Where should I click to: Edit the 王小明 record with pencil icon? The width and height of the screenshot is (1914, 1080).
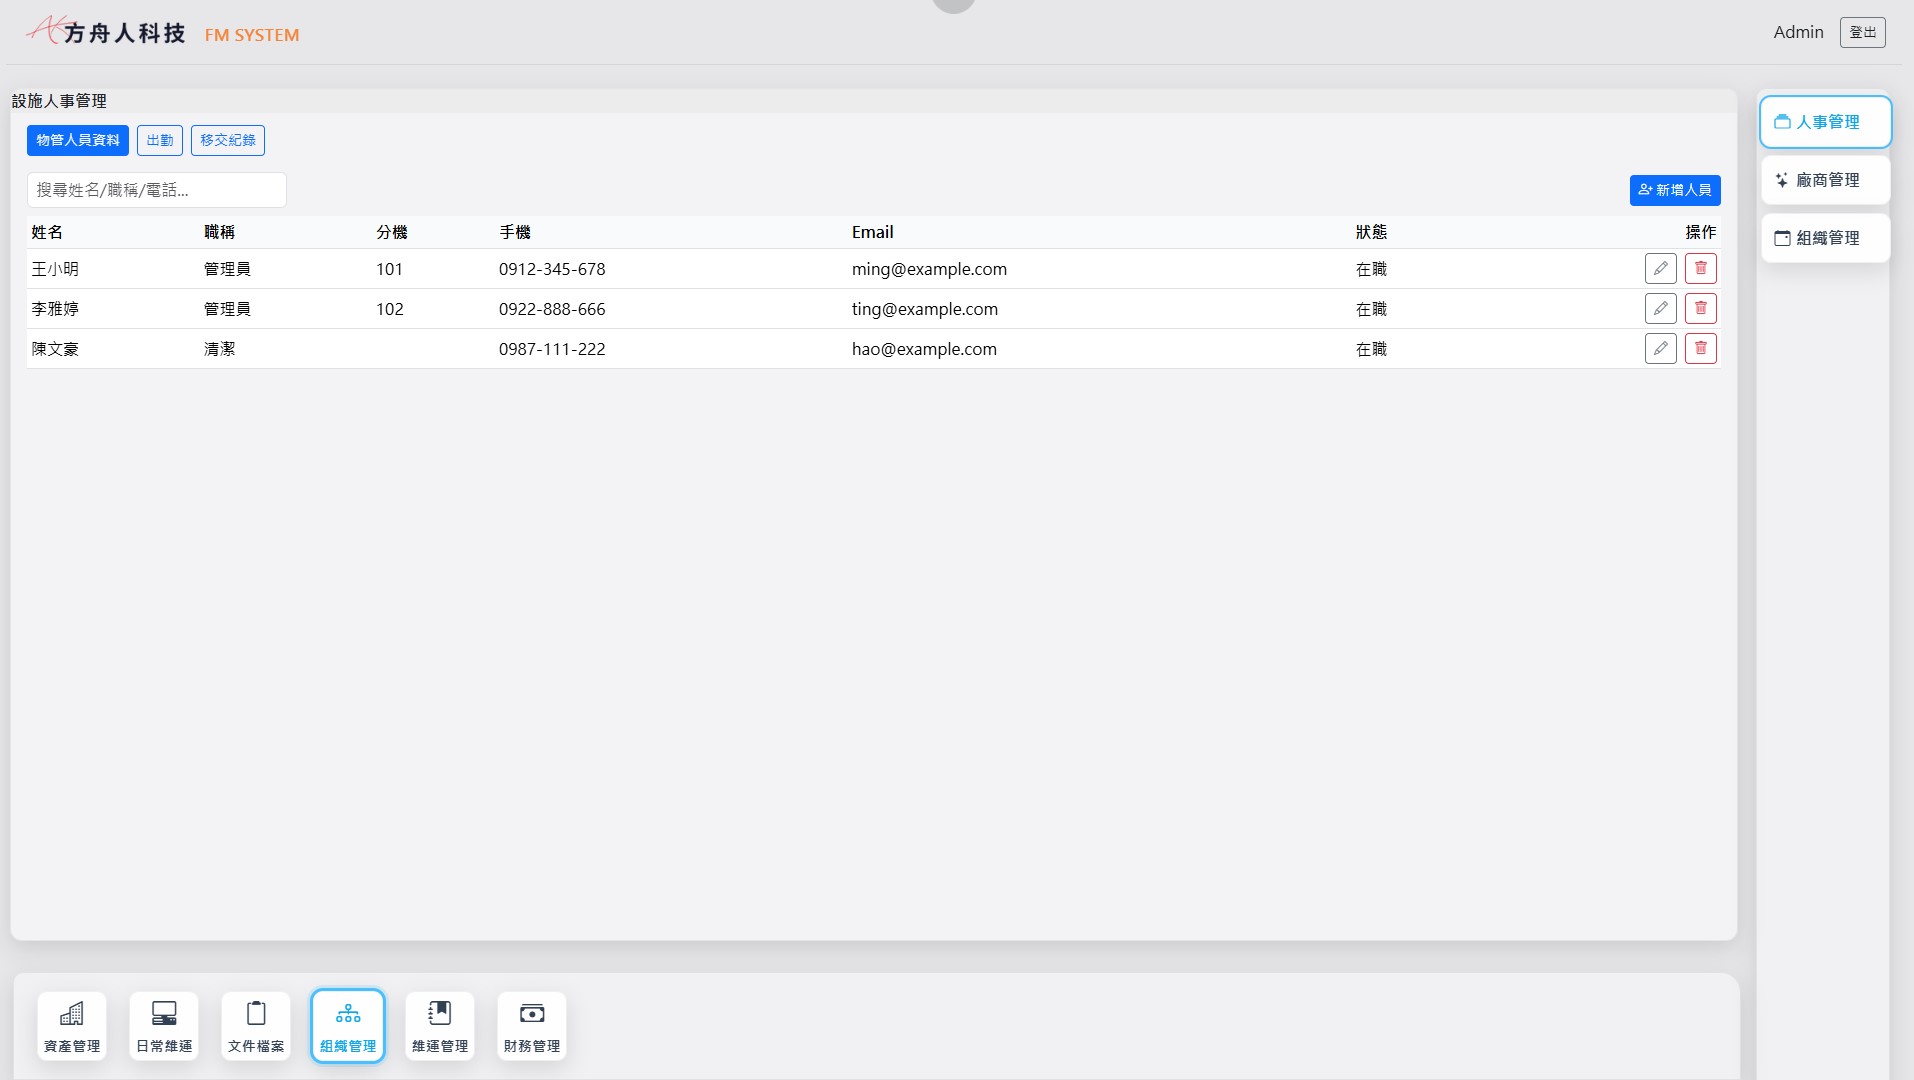tap(1660, 268)
